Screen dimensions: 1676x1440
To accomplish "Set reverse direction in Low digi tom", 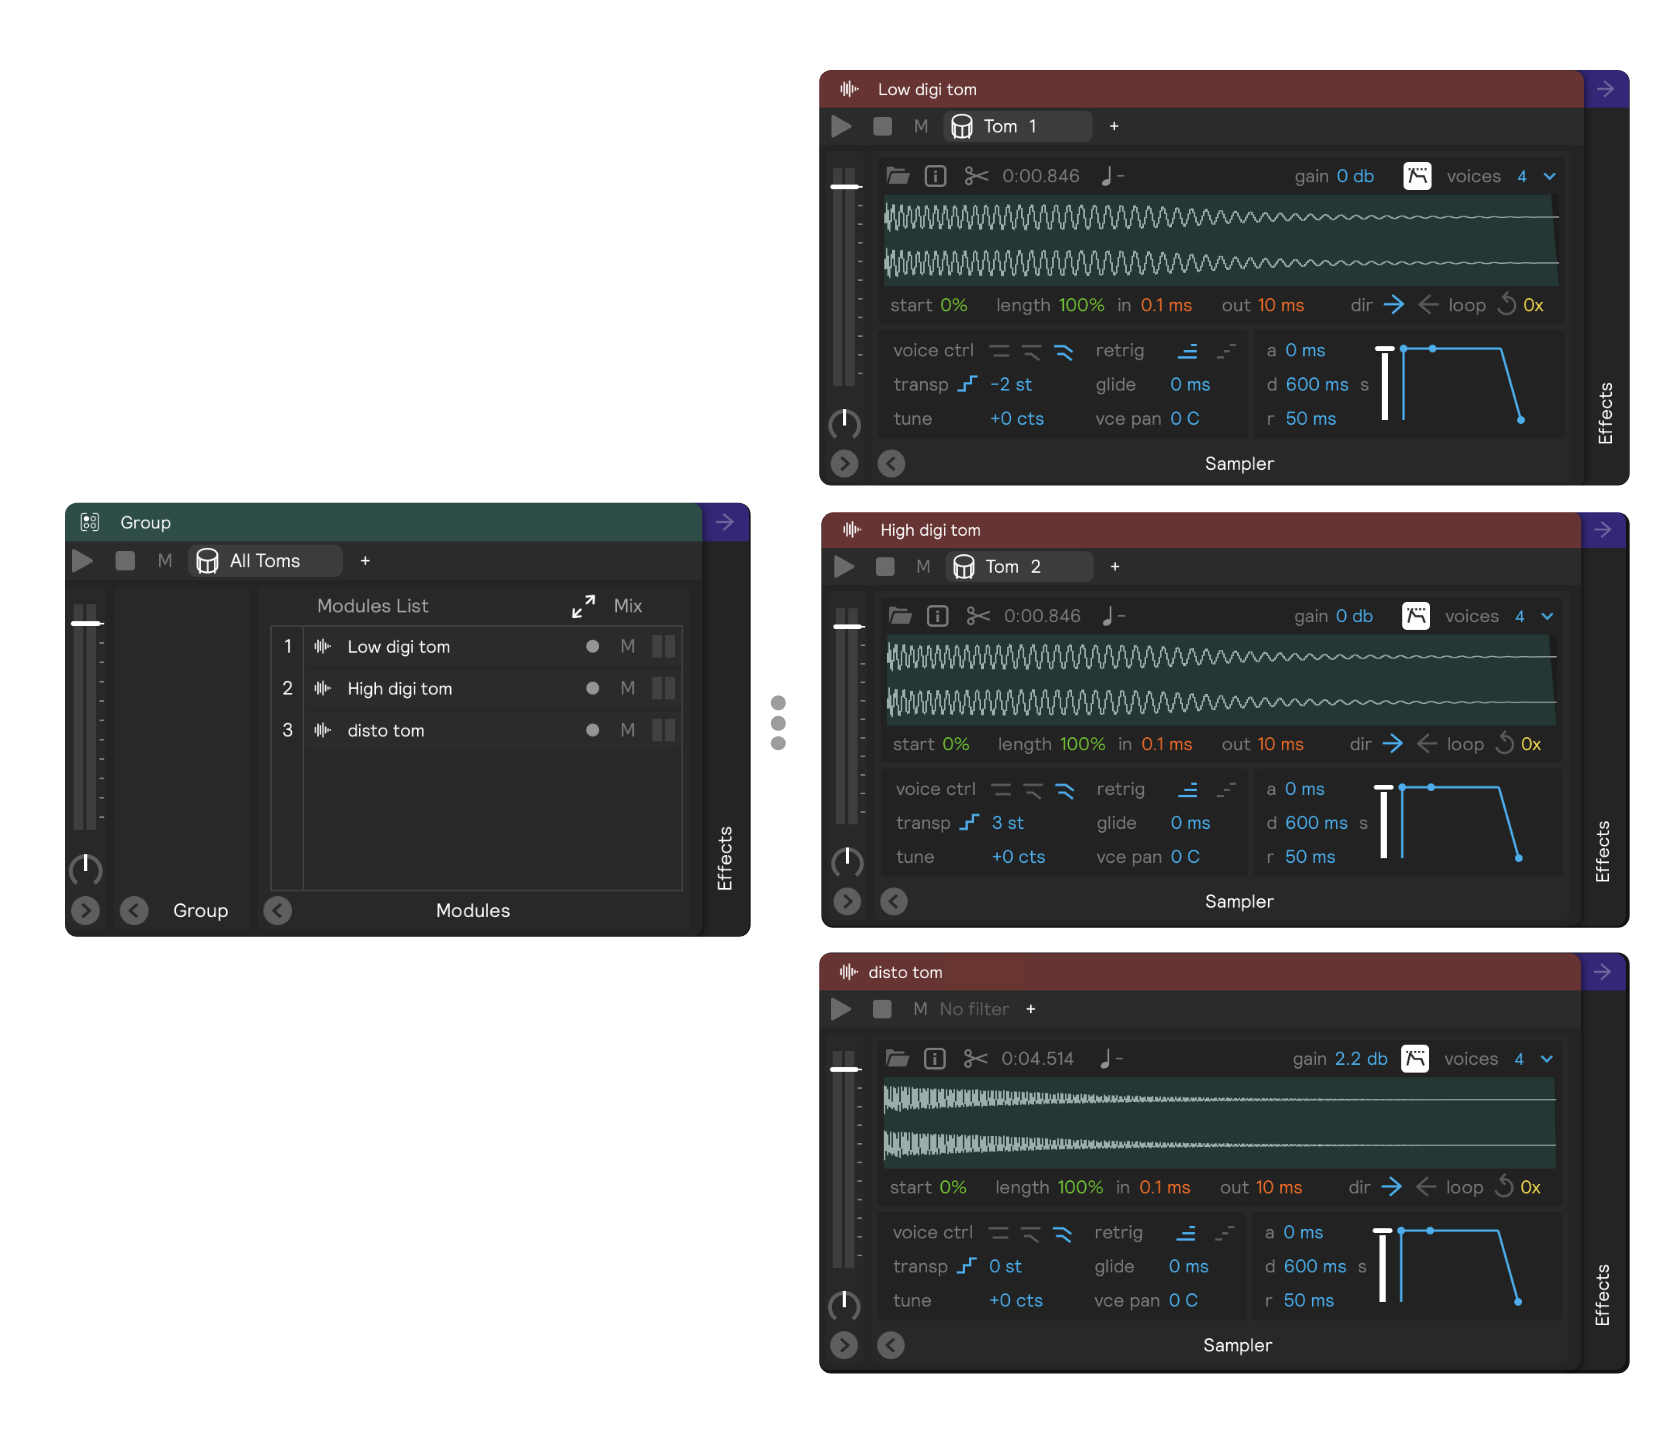I will point(1428,304).
